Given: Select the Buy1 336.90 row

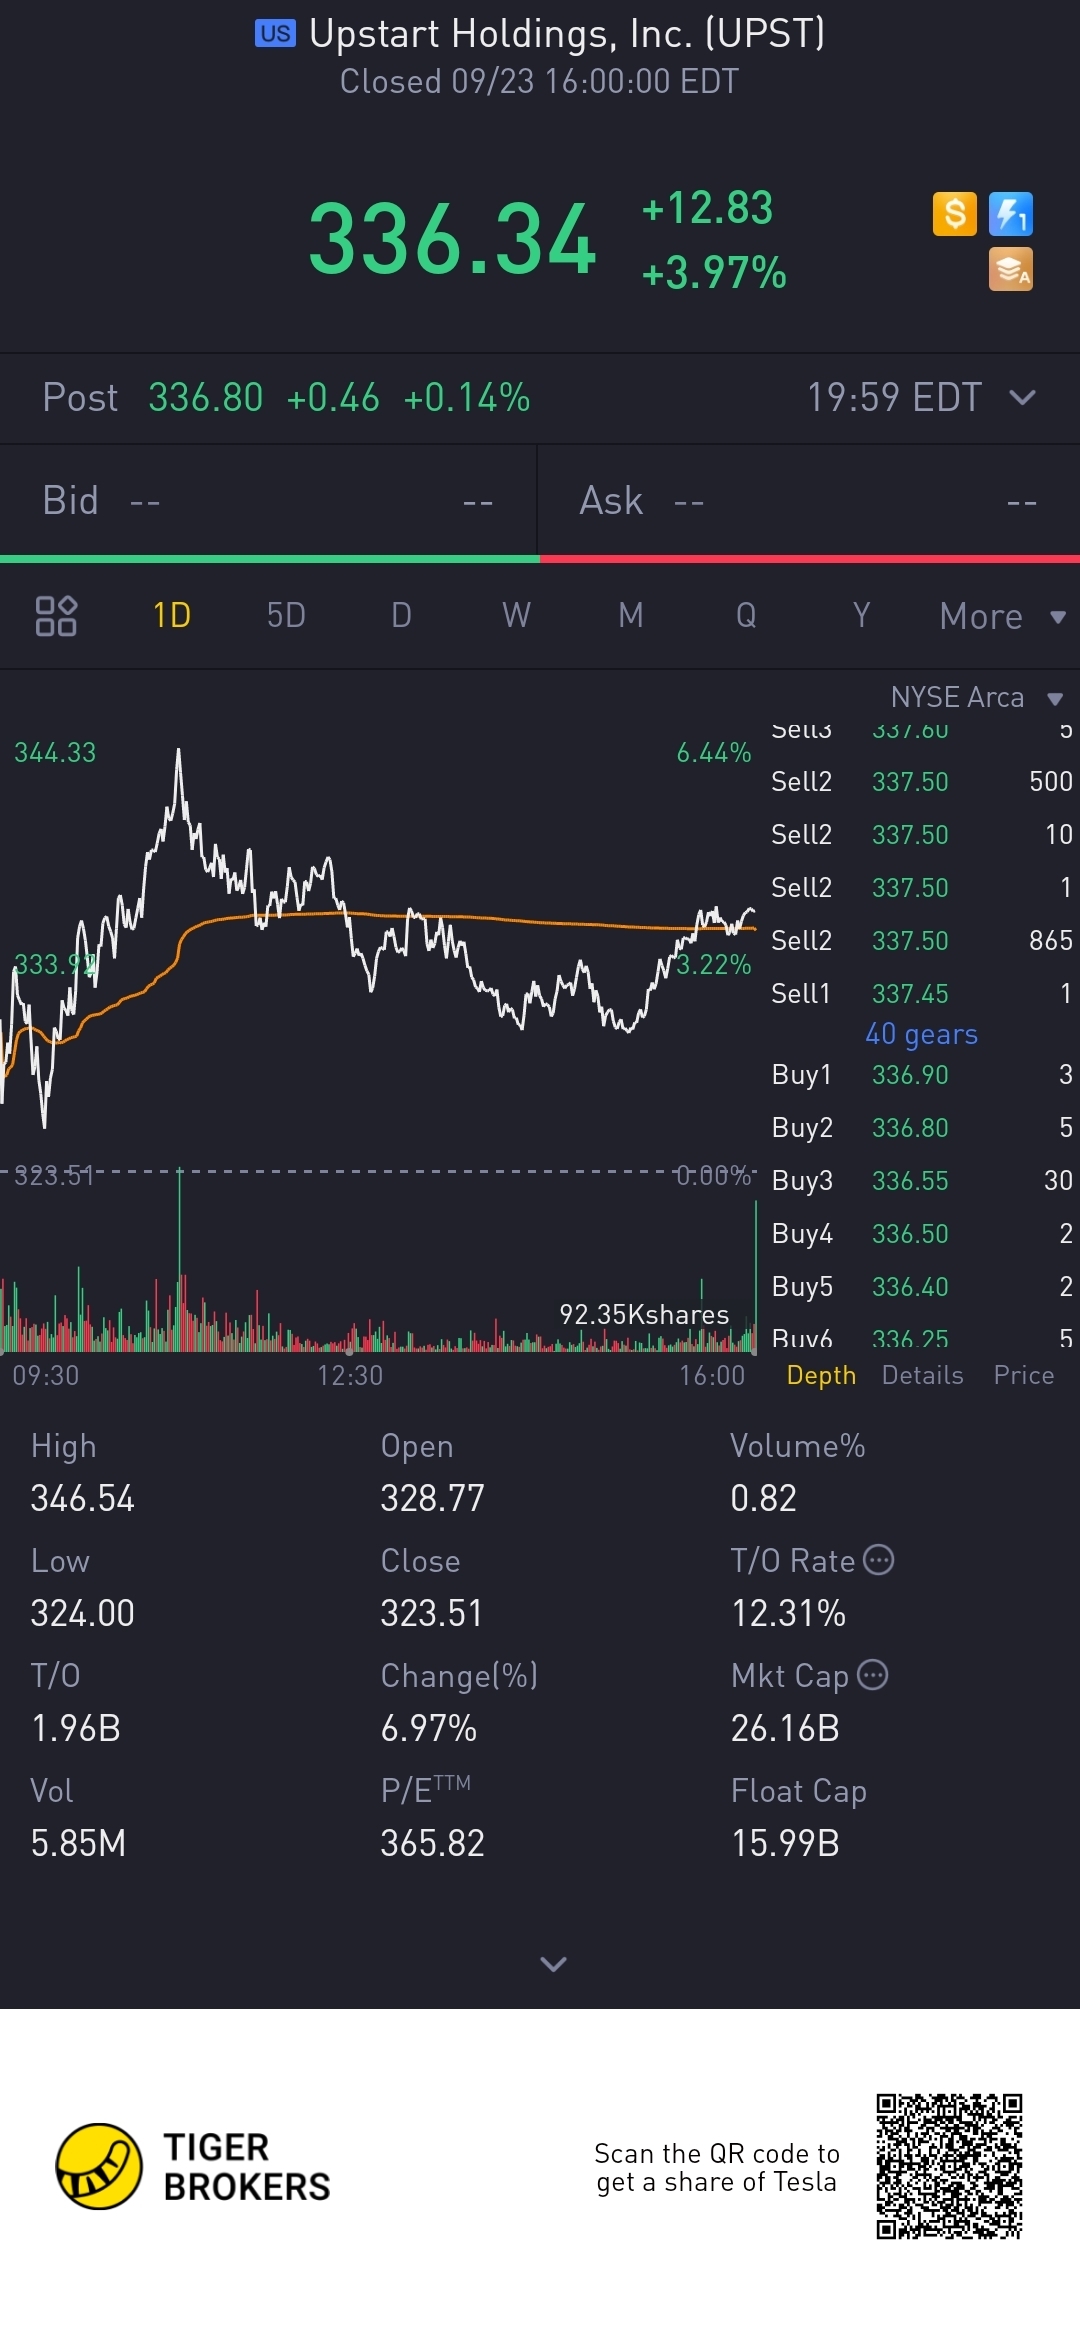Looking at the screenshot, I should tap(921, 1074).
